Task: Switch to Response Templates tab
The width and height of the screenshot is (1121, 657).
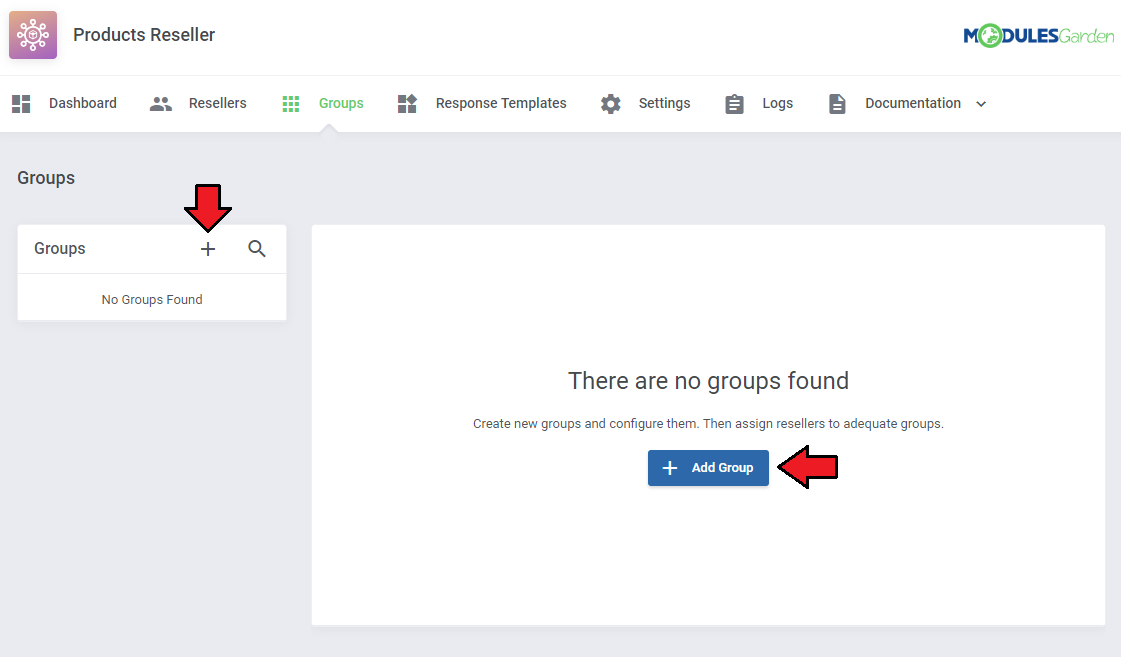Action: tap(501, 103)
